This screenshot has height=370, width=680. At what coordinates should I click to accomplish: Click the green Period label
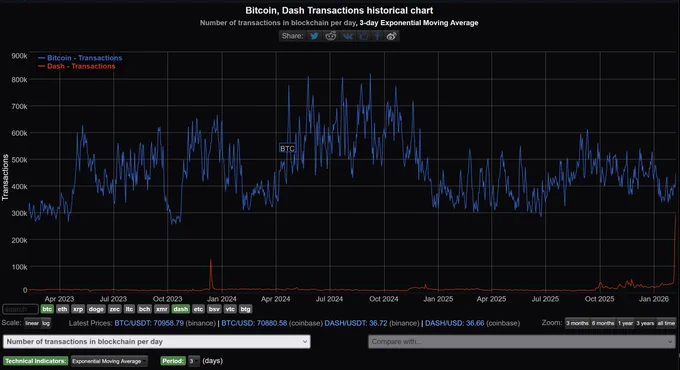pos(173,361)
